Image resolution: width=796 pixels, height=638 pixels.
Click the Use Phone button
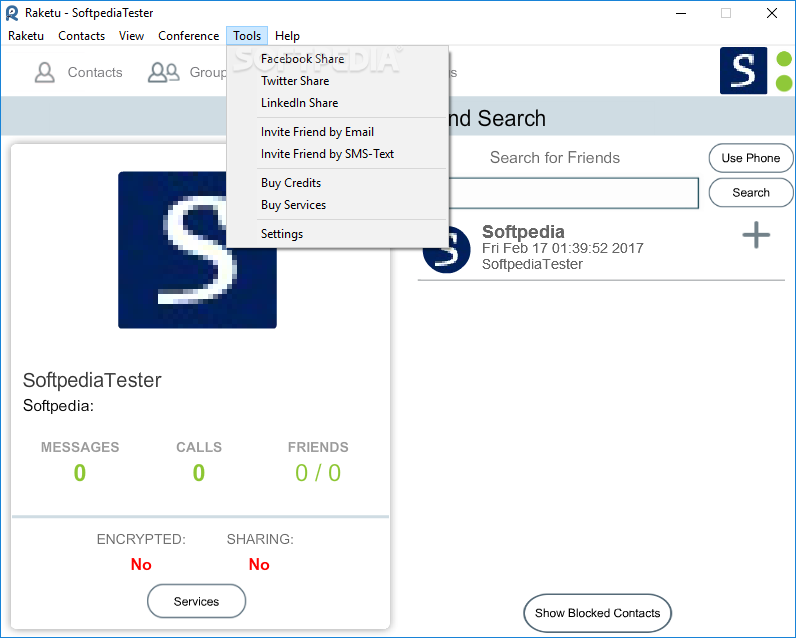pos(751,158)
